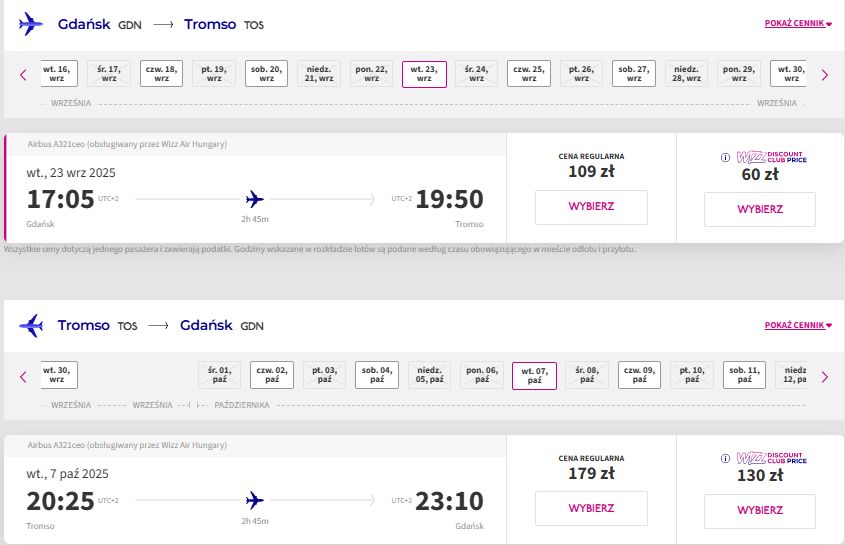845x545 pixels.
Task: Choose regular price 179 zł WYBIERZ button
Action: pos(591,508)
